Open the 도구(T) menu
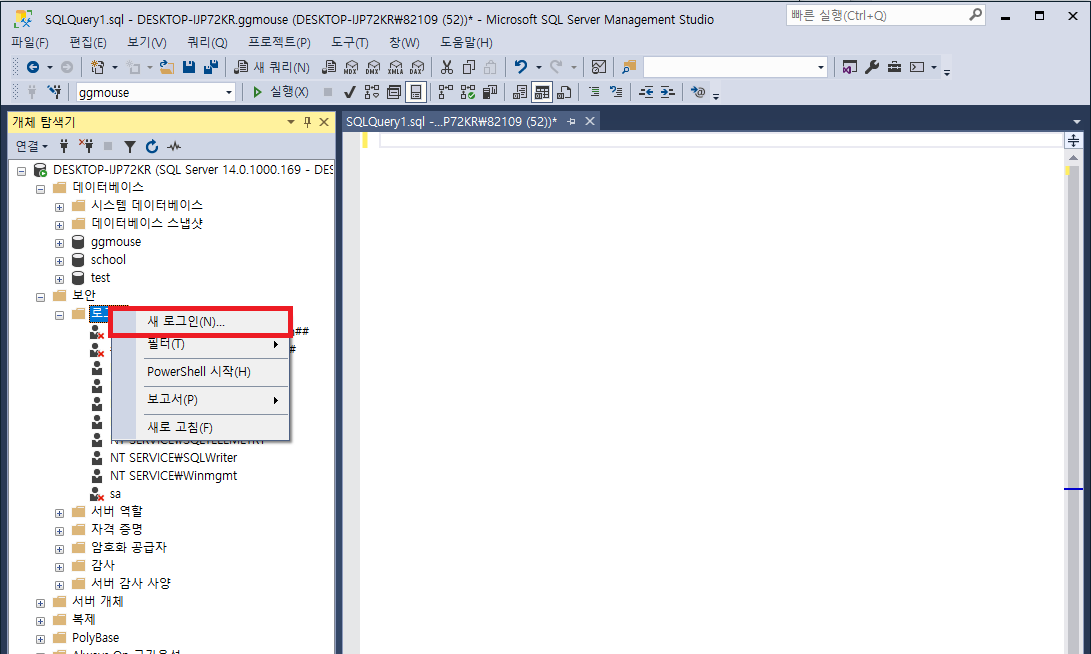 pyautogui.click(x=349, y=42)
